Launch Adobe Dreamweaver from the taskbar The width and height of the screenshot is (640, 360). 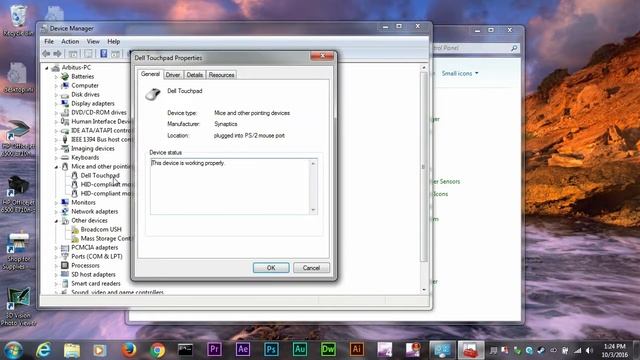(328, 349)
